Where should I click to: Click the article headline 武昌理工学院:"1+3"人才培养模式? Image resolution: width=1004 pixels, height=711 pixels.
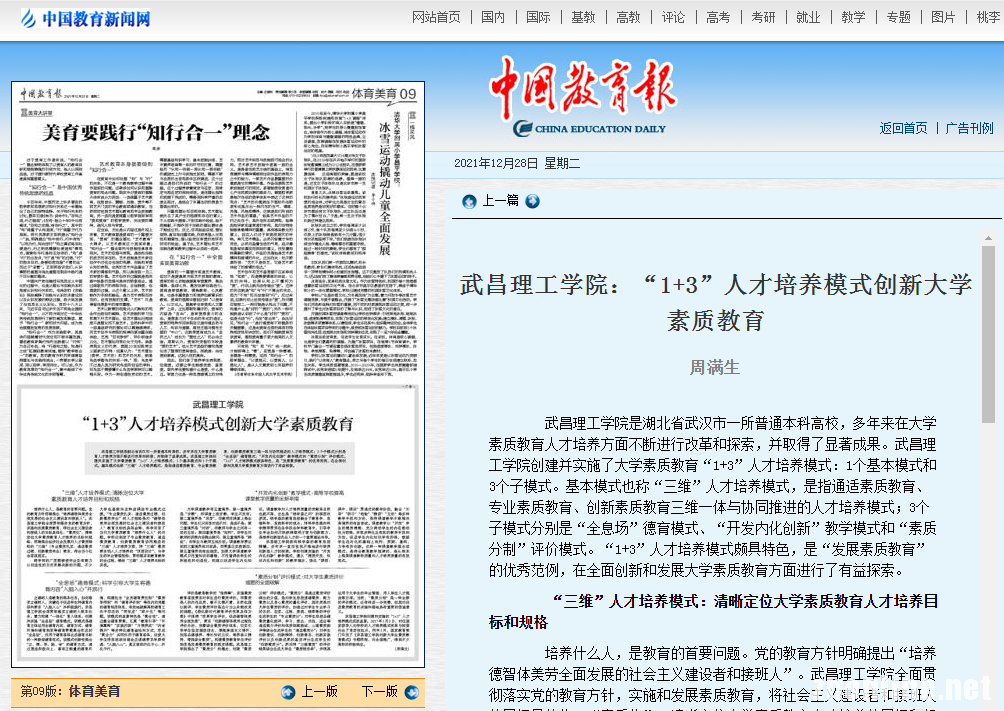[x=716, y=302]
